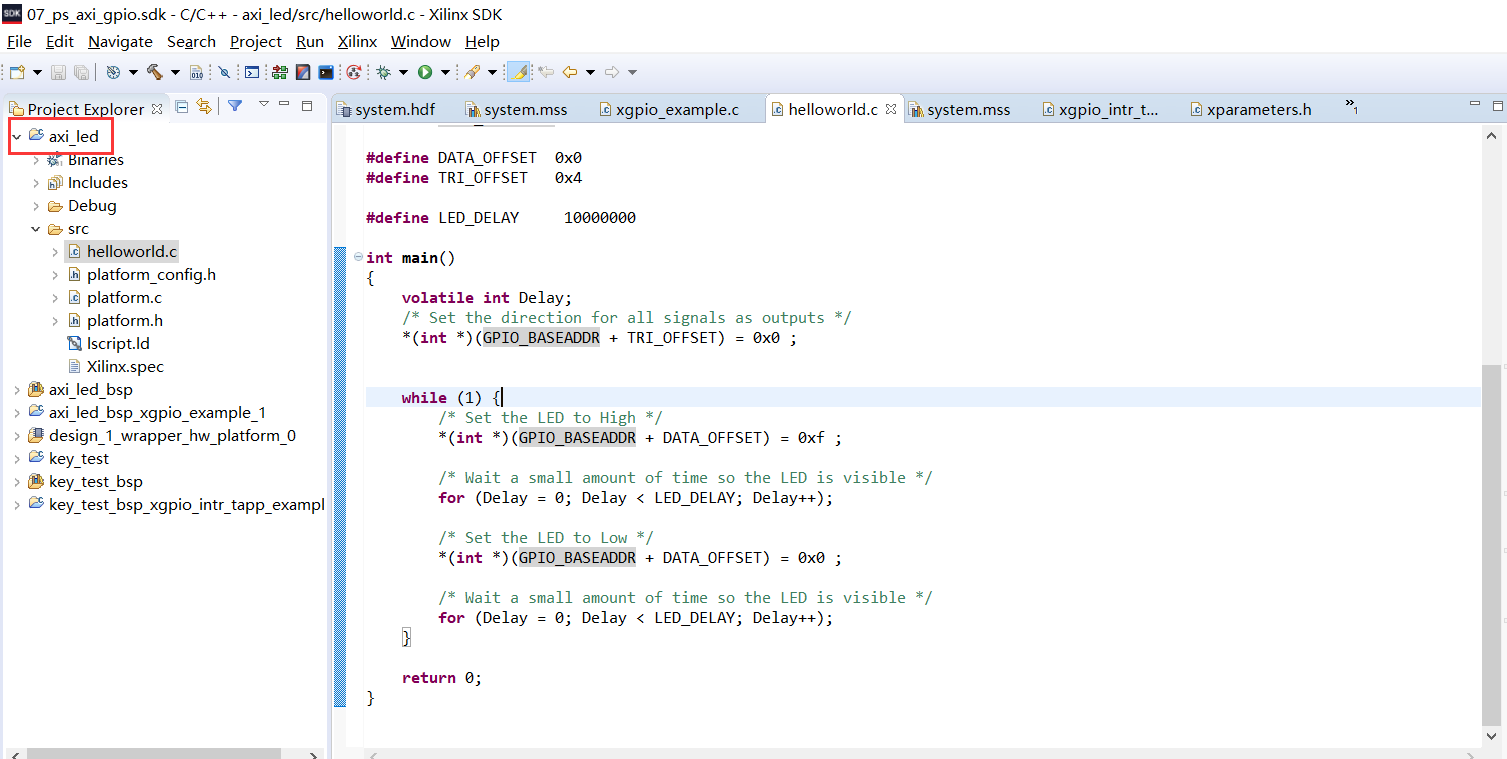Open Project Explorer View Menu triangle

(x=264, y=104)
